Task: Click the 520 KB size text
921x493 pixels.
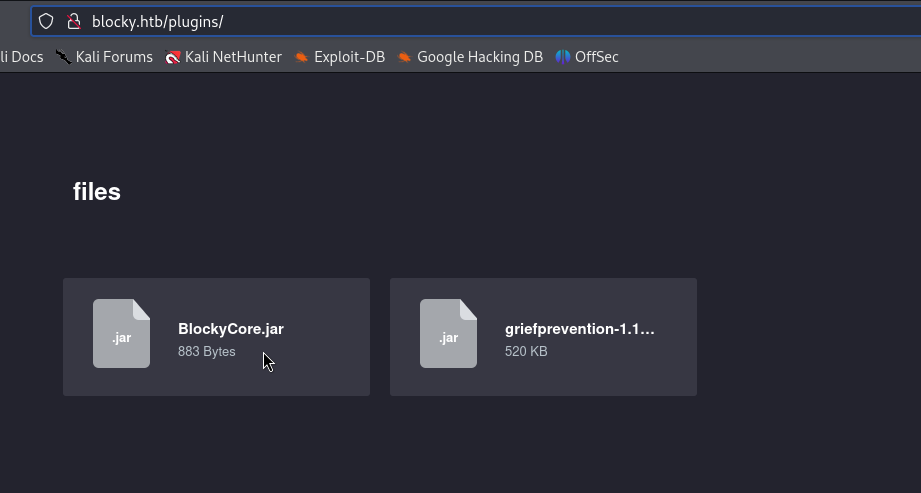Action: tap(526, 352)
